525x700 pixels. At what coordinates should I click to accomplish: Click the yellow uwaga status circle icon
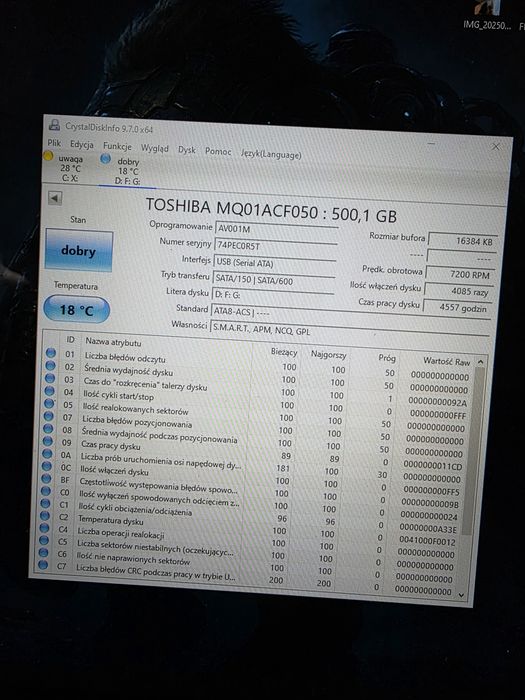[48, 157]
